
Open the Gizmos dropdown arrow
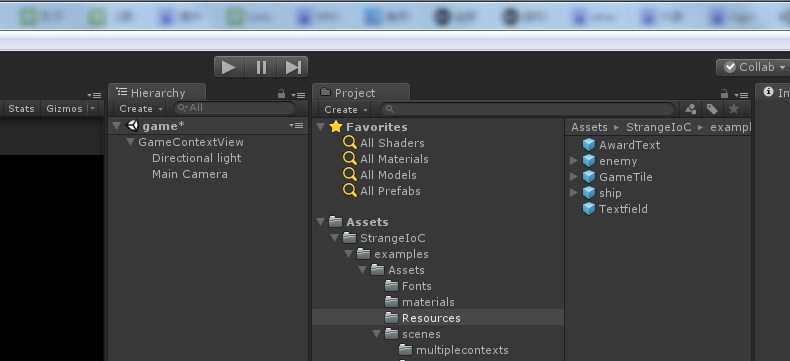92,108
